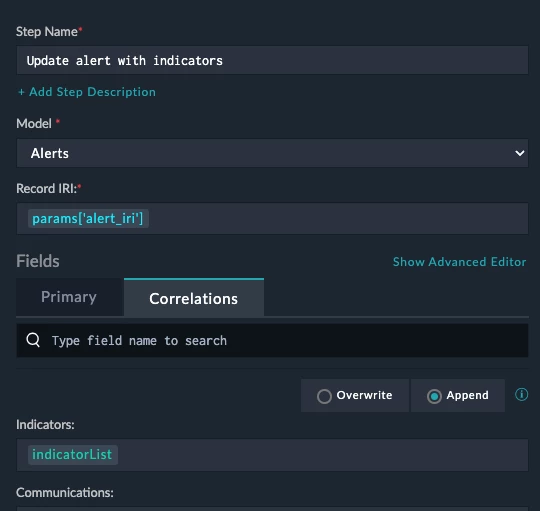This screenshot has width=540, height=511.
Task: Open the Show Advanced Editor link
Action: click(x=459, y=262)
